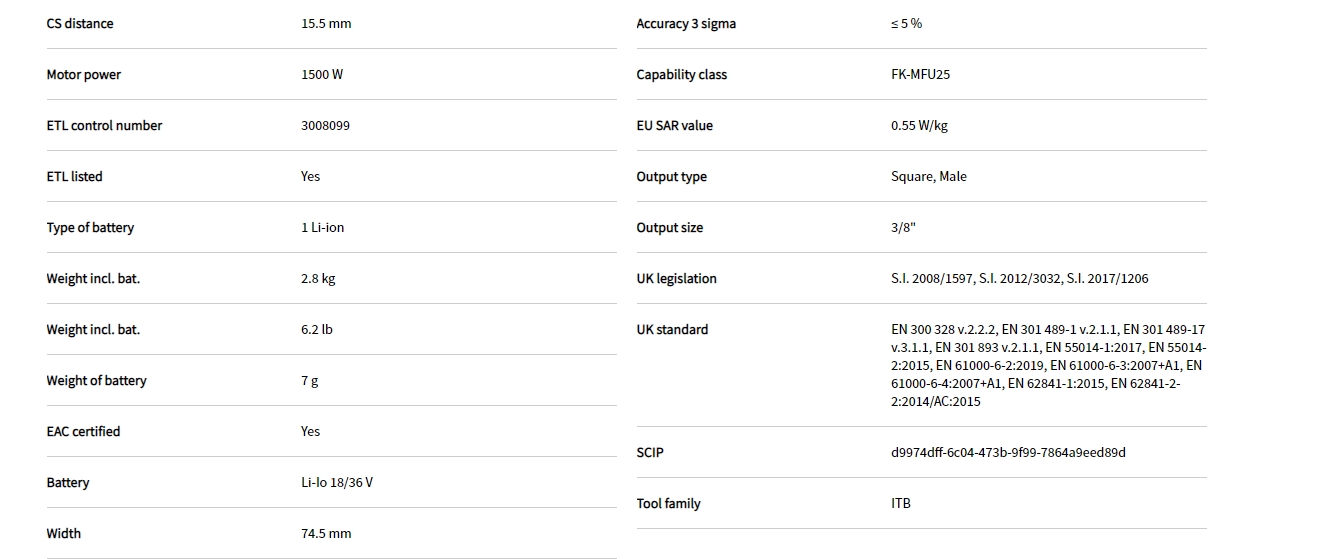Select the UK legislation S.I. references text
Image resolution: width=1319 pixels, height=559 pixels.
(x=1019, y=279)
